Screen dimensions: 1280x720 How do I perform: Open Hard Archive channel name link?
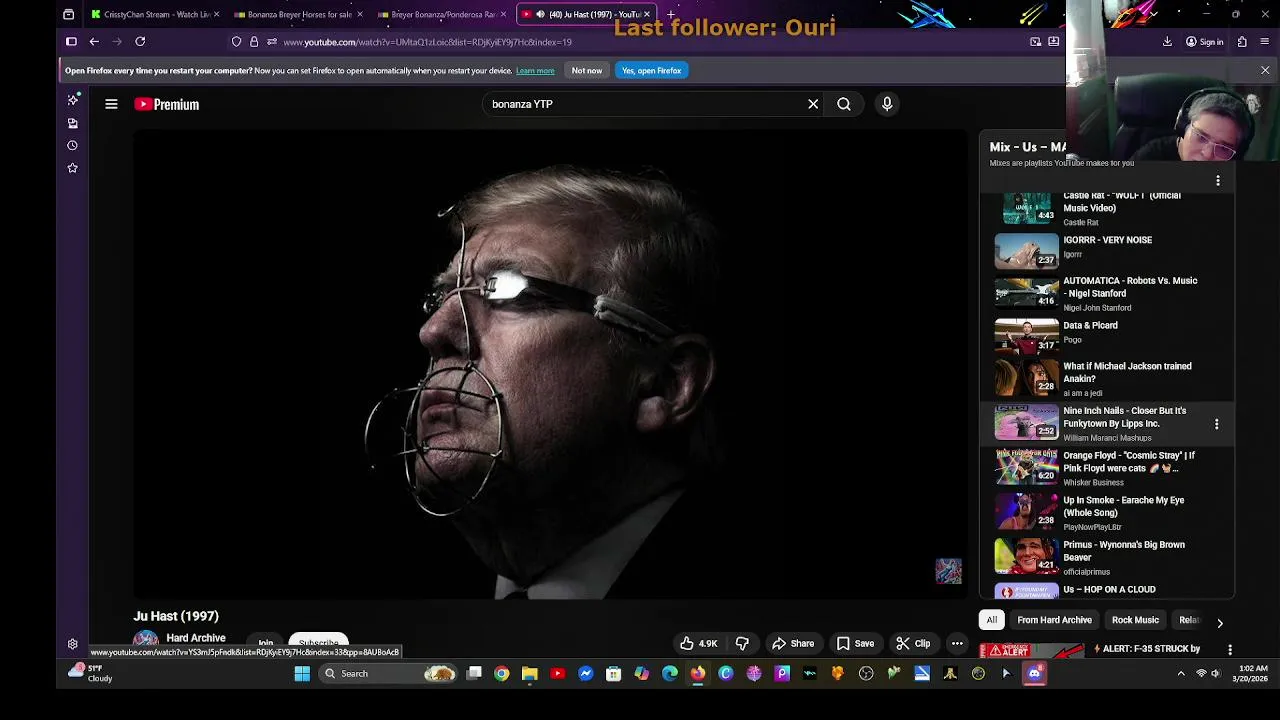(196, 638)
